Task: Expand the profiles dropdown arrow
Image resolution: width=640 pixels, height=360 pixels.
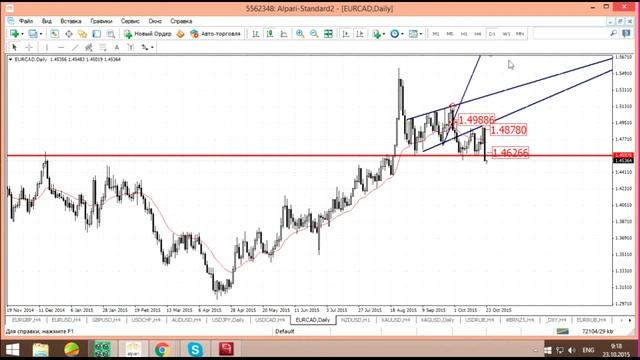Action: pos(41,34)
